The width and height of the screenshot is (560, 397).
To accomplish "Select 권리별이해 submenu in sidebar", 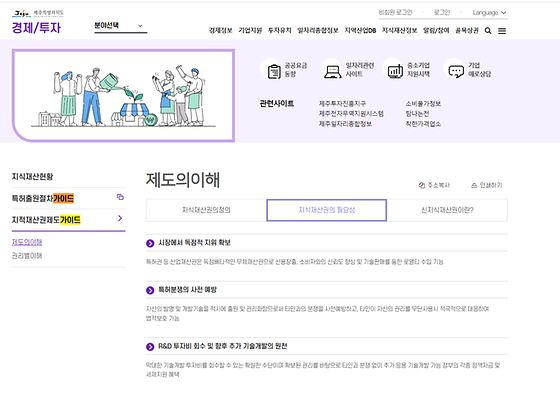I will pos(27,256).
